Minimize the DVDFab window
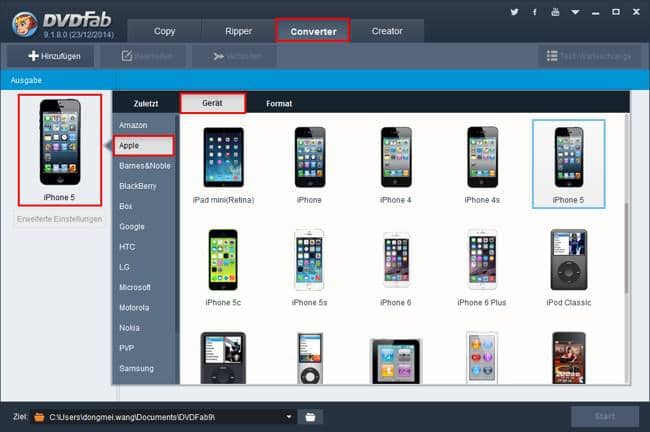Viewport: 650px width, 432px height. [596, 12]
